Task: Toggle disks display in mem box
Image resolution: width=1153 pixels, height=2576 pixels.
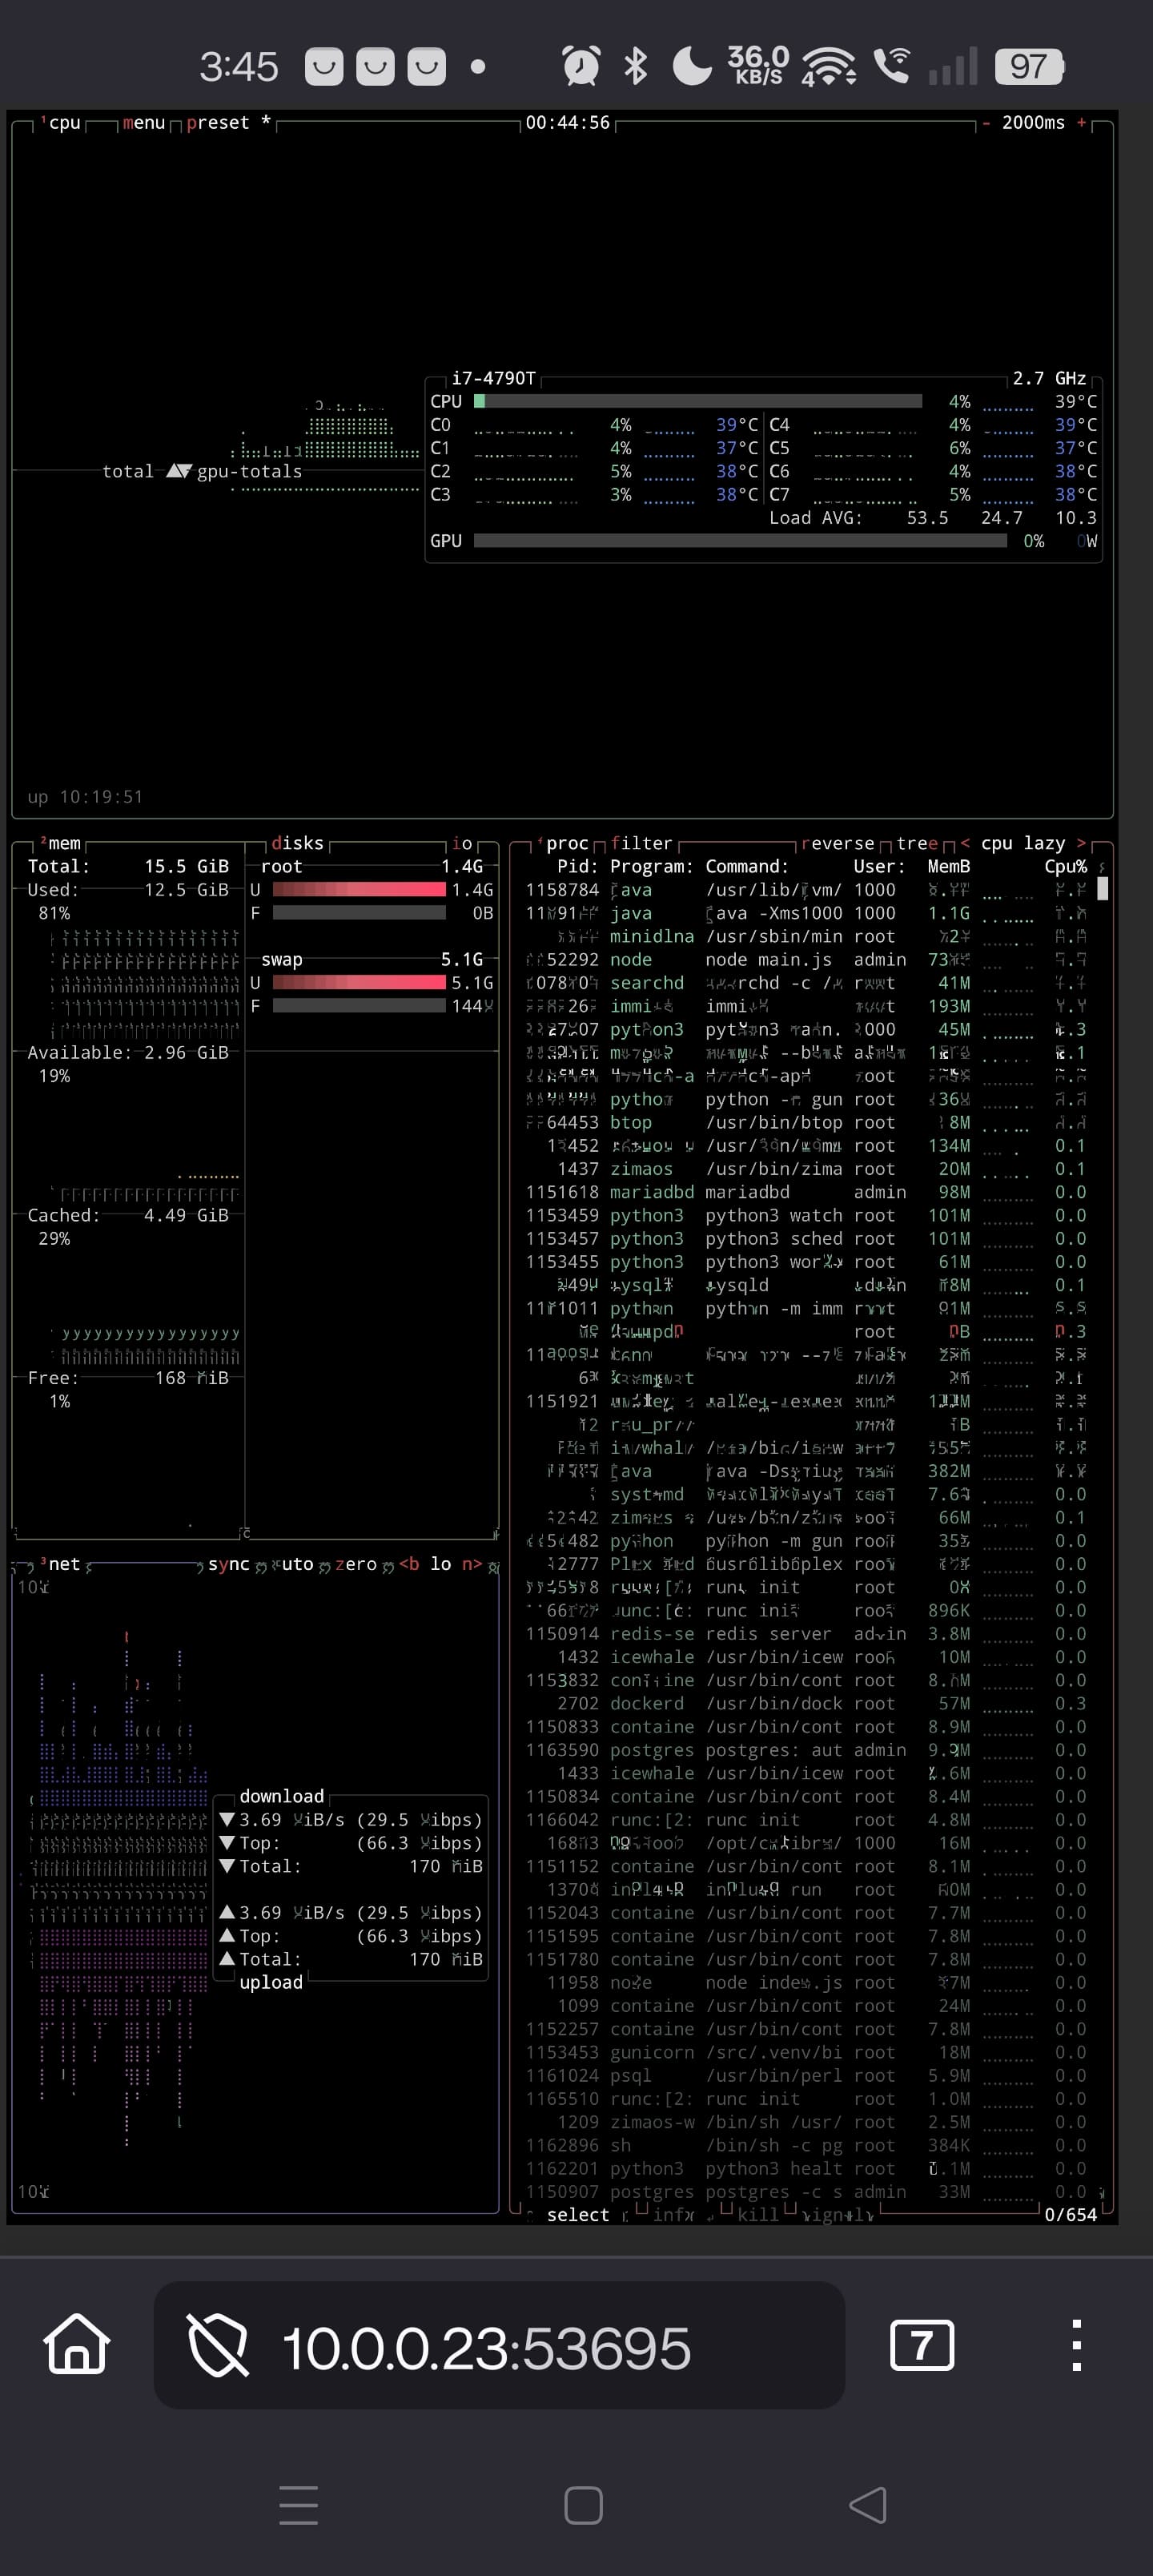Action: pyautogui.click(x=297, y=843)
